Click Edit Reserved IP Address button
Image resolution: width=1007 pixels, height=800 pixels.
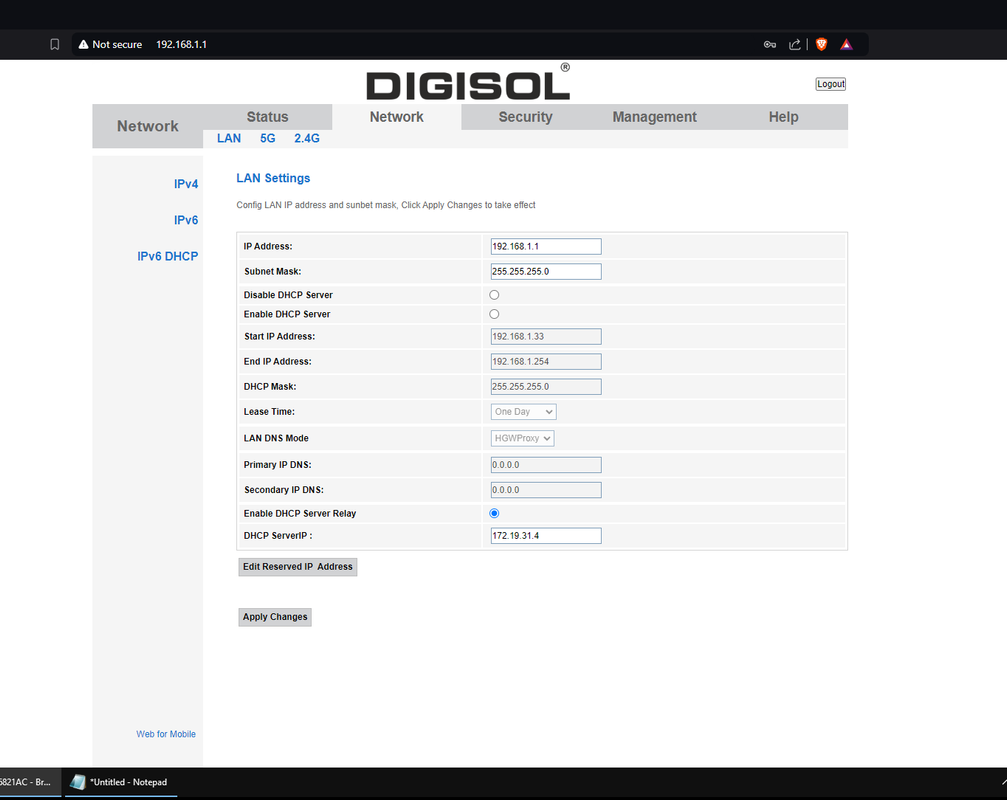pos(297,567)
